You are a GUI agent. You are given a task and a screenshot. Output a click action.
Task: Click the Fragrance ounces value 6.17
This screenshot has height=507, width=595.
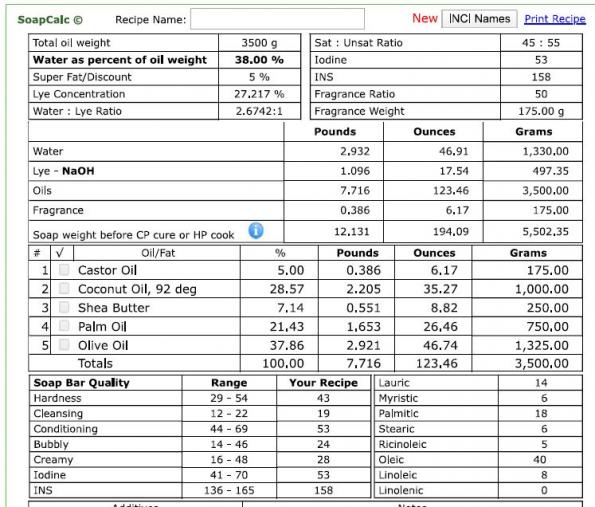(x=457, y=210)
